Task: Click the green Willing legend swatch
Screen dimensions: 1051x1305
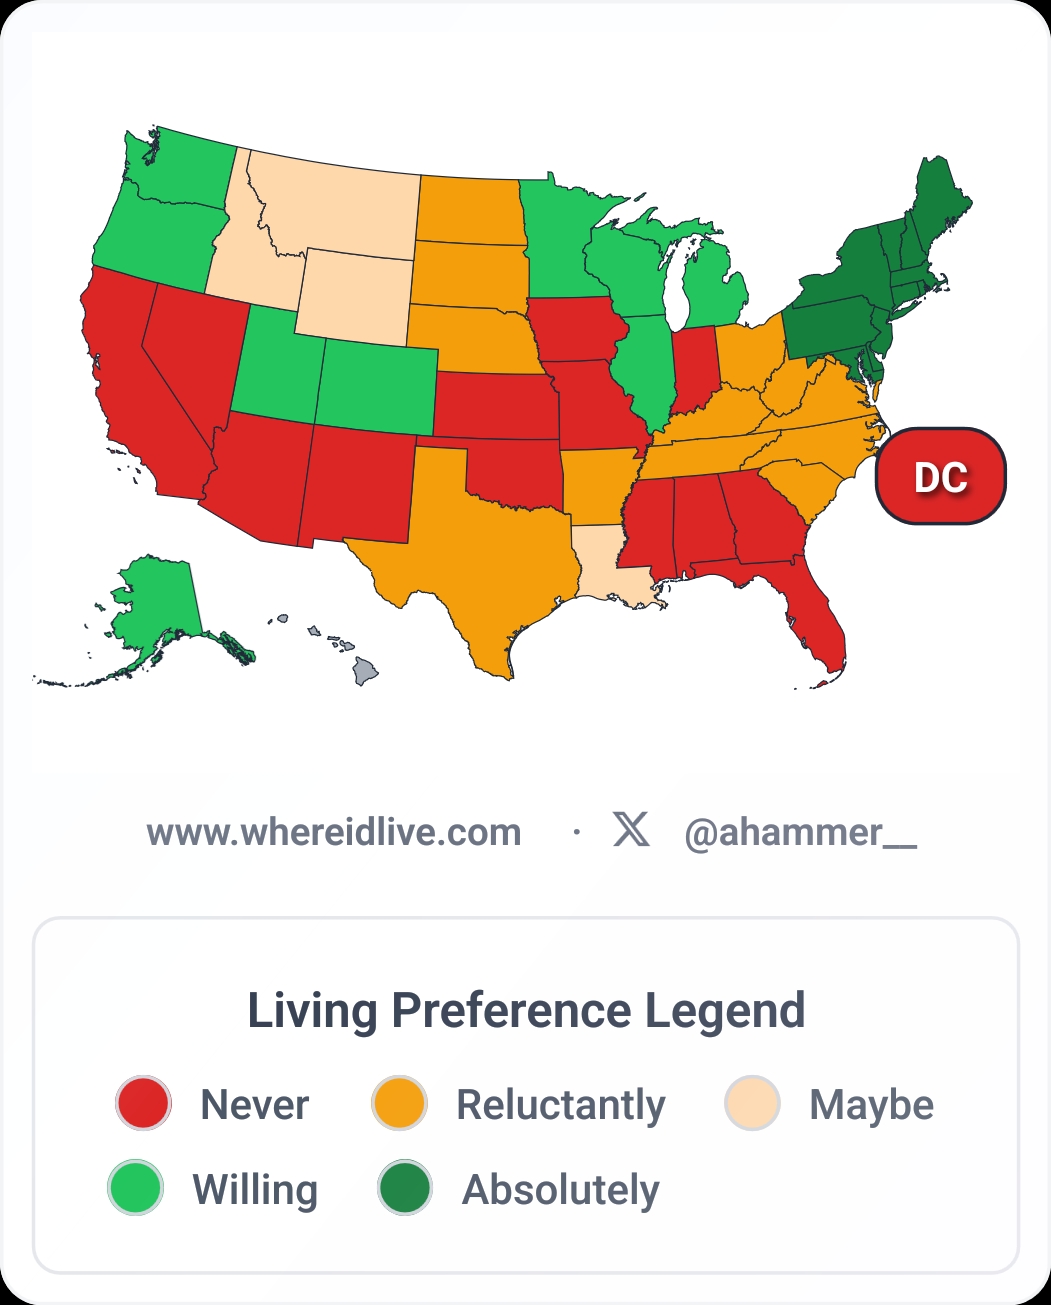Action: (x=135, y=1188)
